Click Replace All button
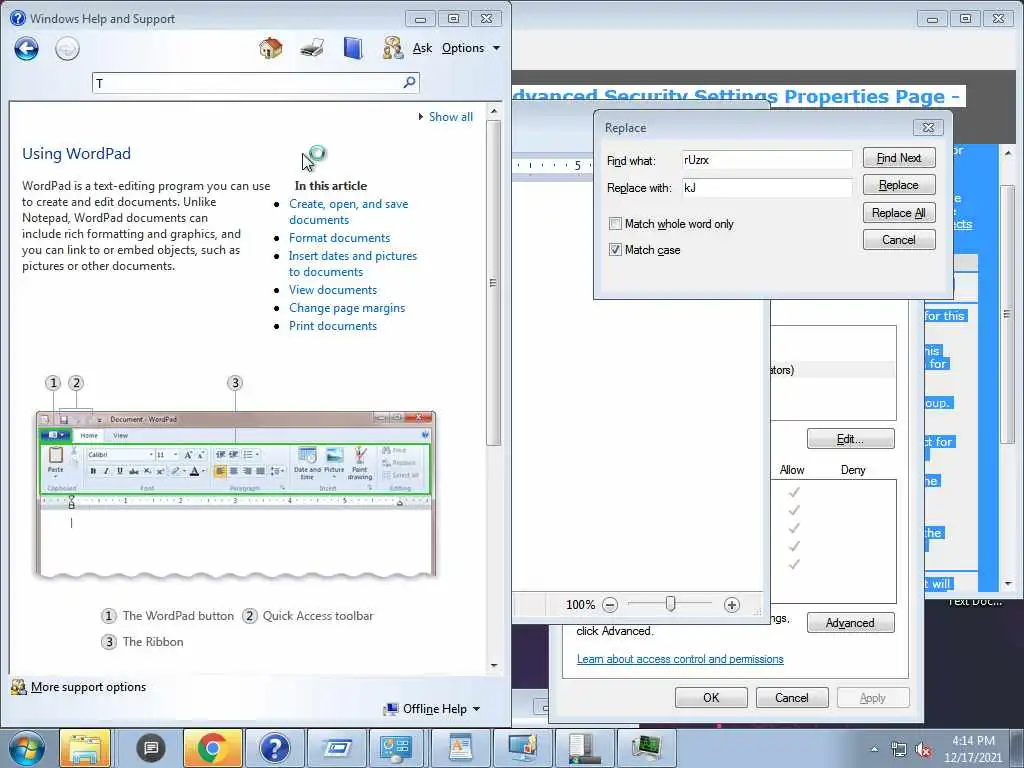The width and height of the screenshot is (1024, 768). [x=899, y=213]
